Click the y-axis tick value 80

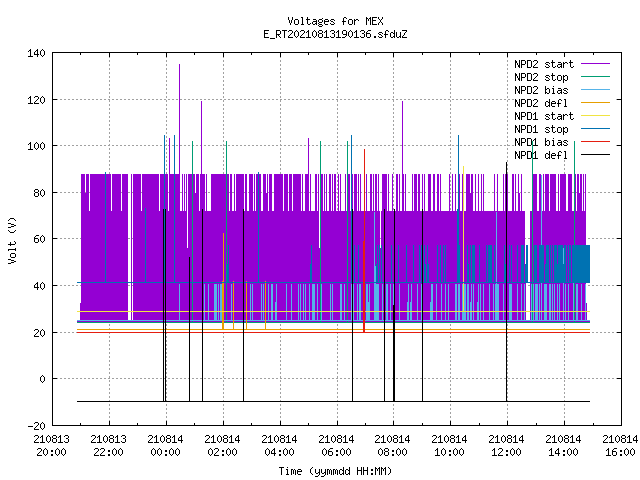click(x=40, y=193)
